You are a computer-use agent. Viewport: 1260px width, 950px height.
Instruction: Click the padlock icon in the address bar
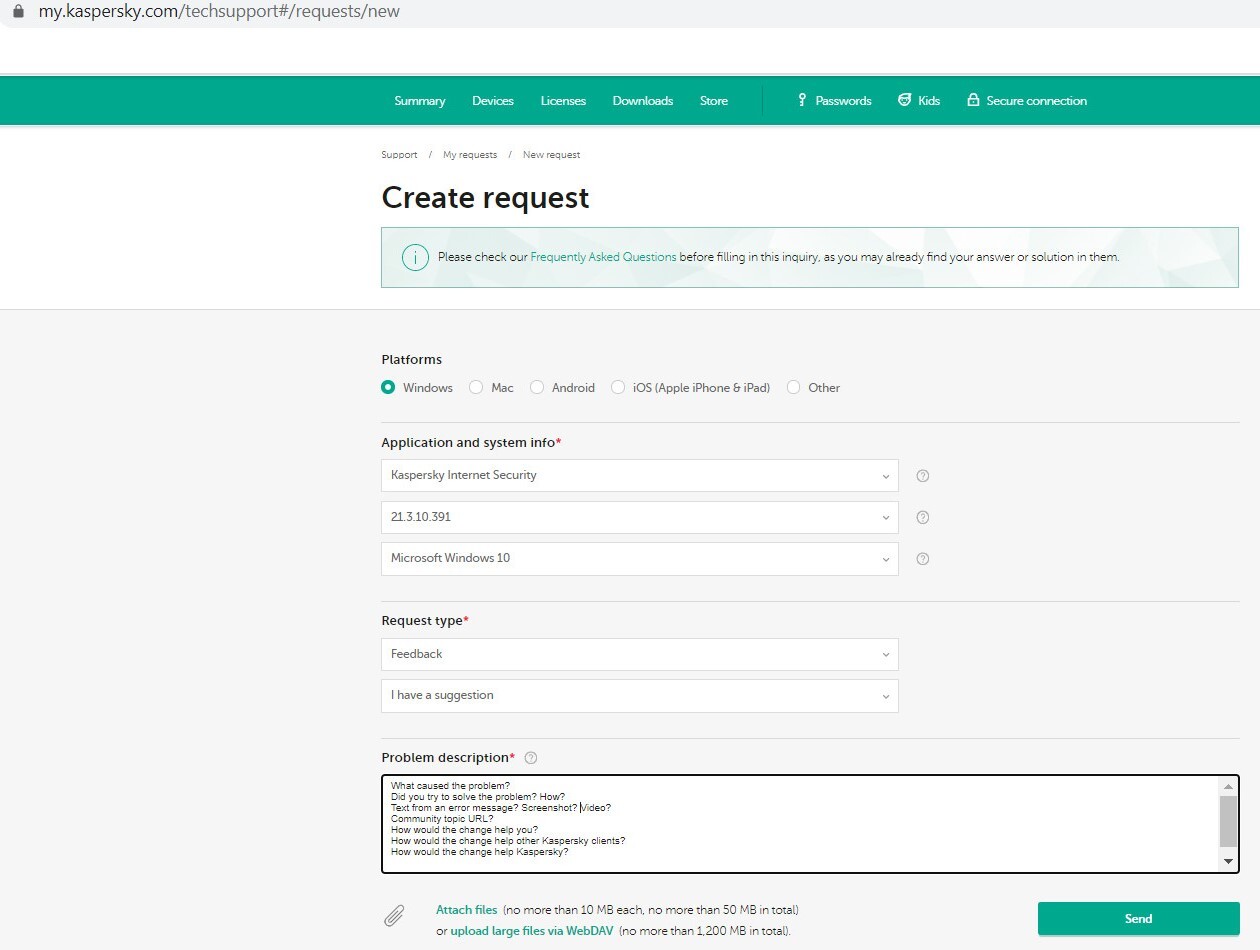click(17, 12)
